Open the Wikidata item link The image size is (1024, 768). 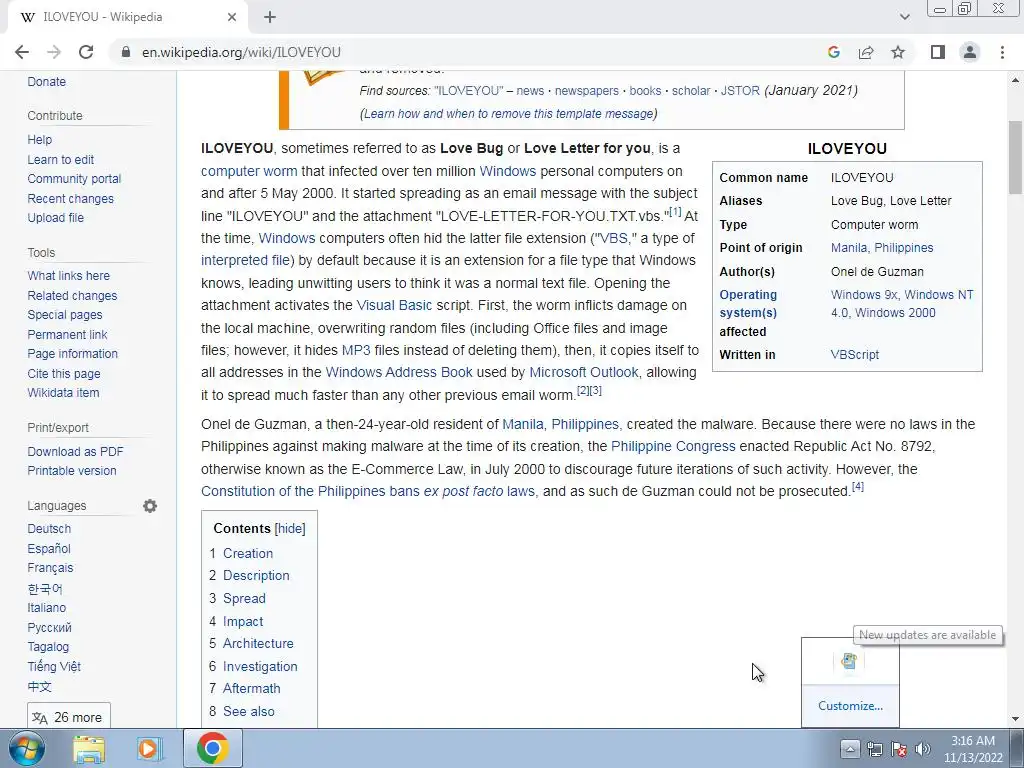click(x=63, y=392)
